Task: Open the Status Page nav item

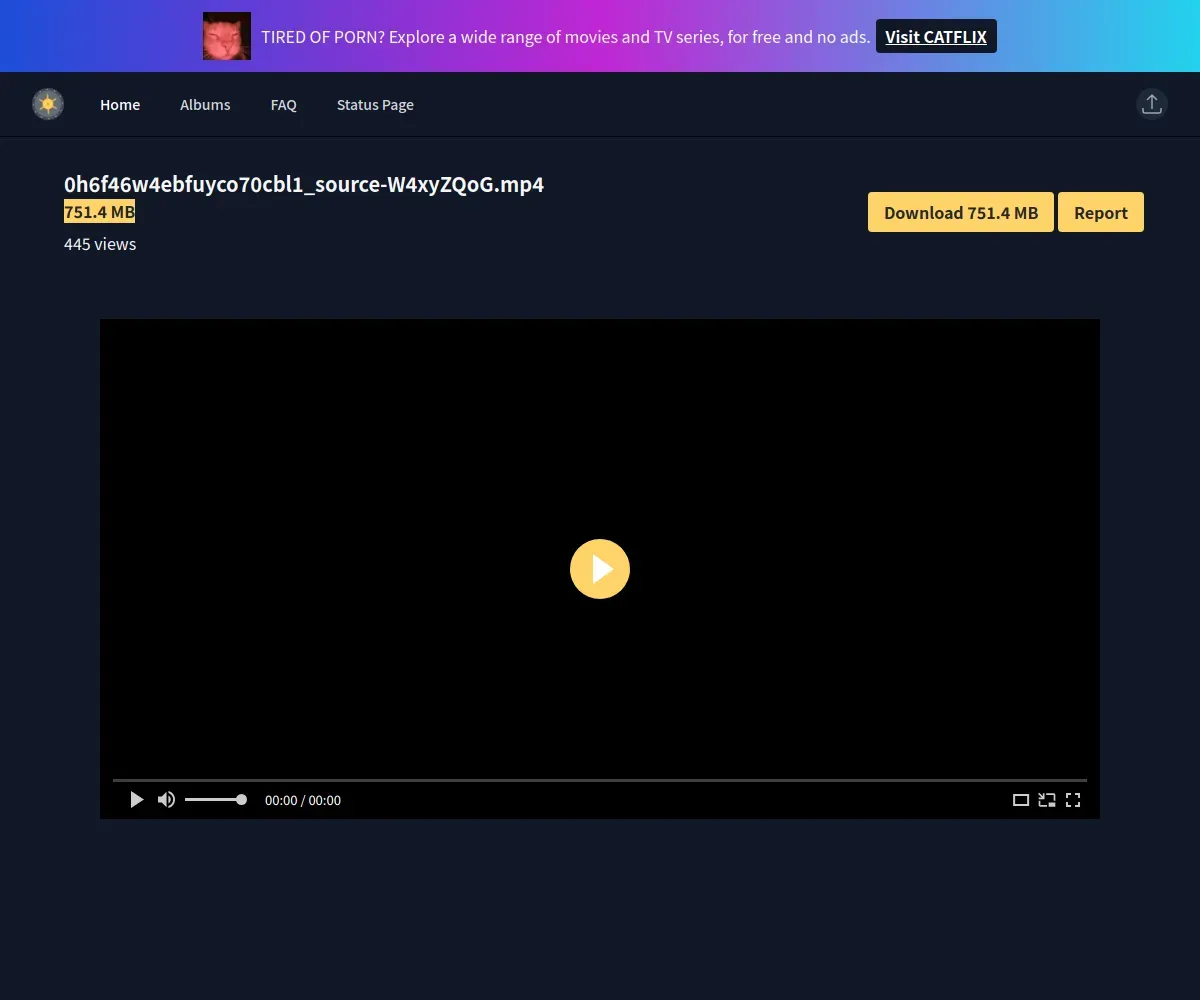Action: point(375,104)
